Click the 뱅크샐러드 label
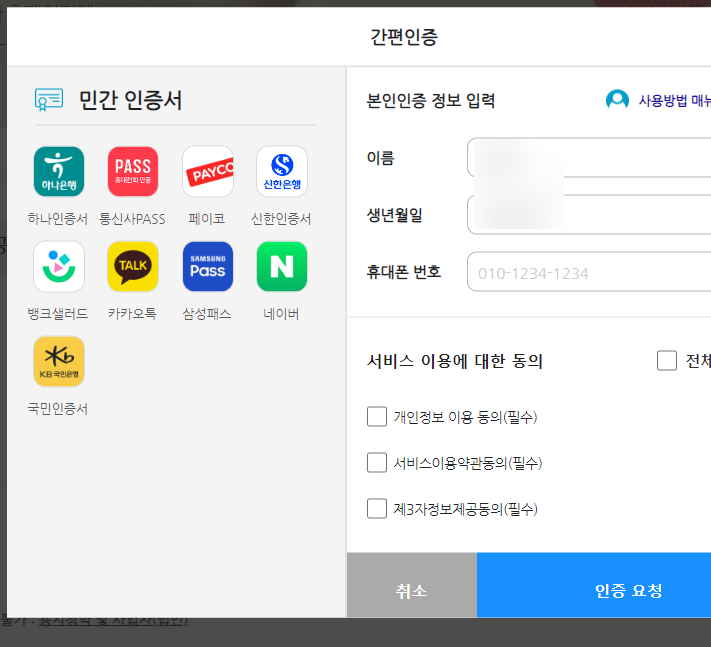The image size is (711, 647). click(x=58, y=314)
